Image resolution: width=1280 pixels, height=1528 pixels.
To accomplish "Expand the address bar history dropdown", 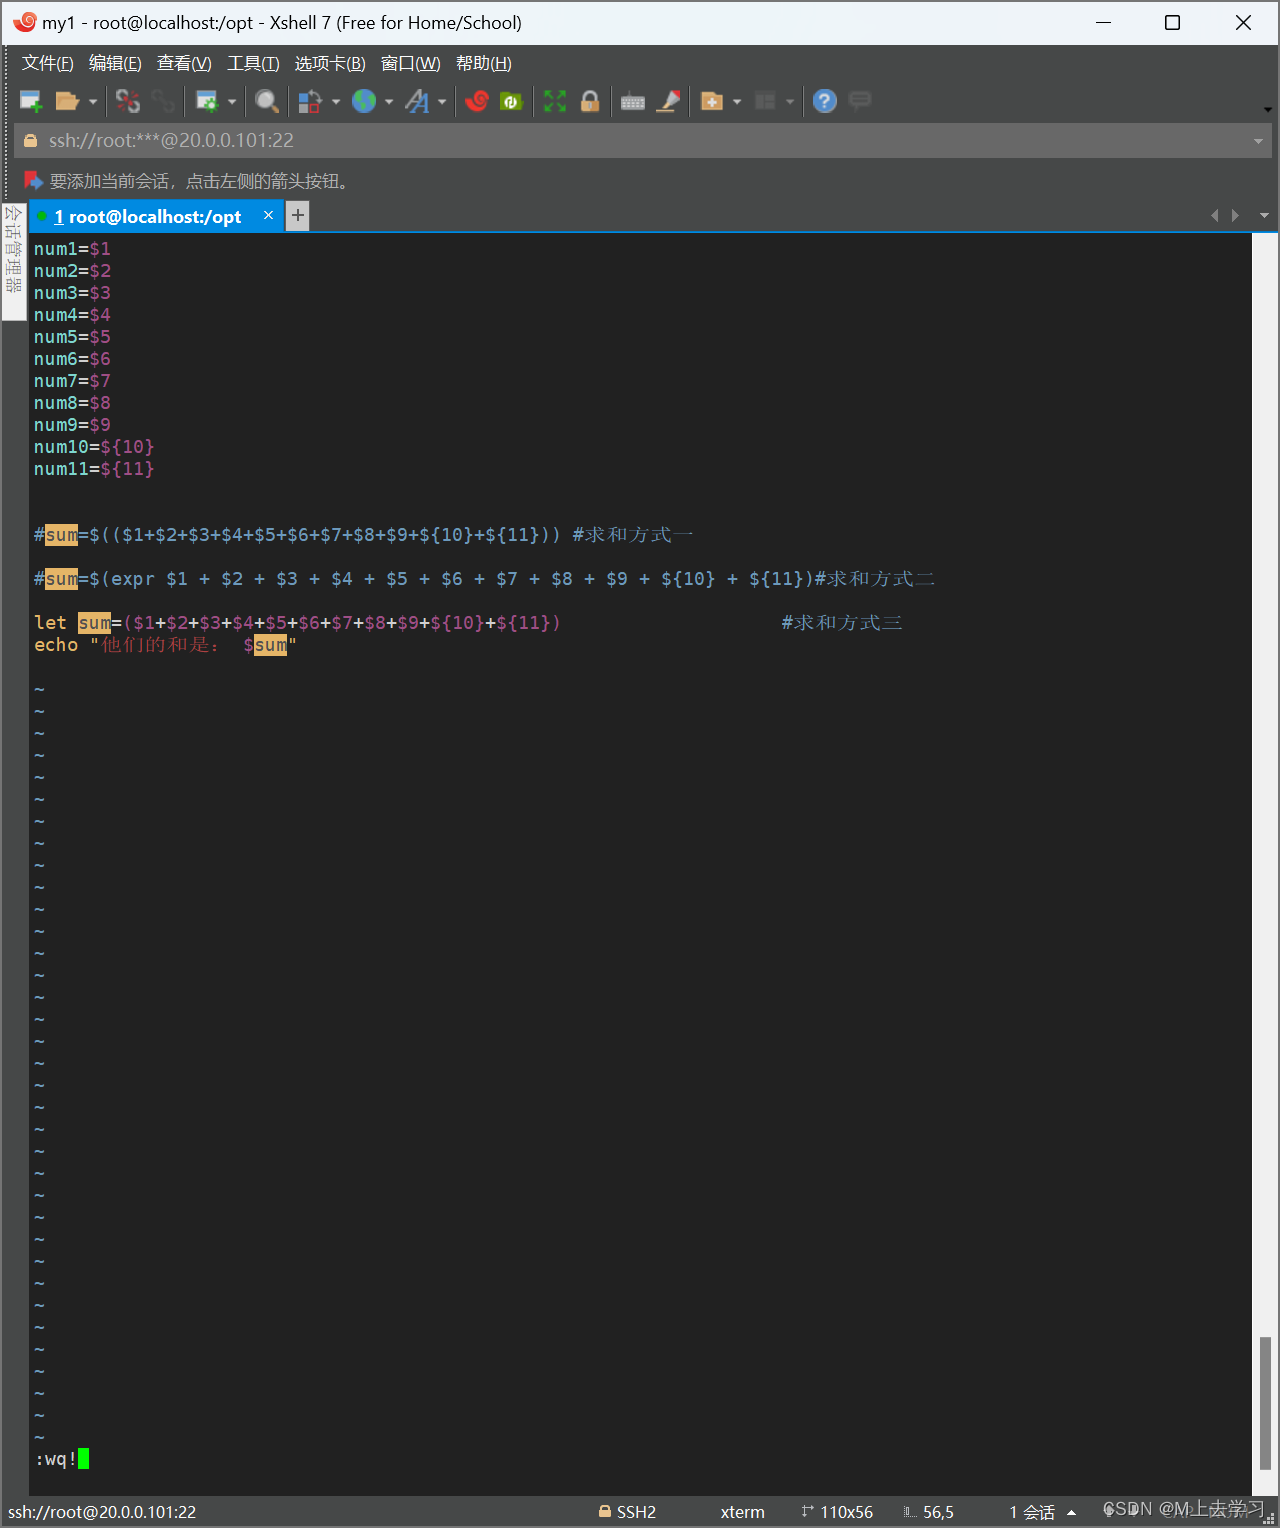I will click(1258, 141).
